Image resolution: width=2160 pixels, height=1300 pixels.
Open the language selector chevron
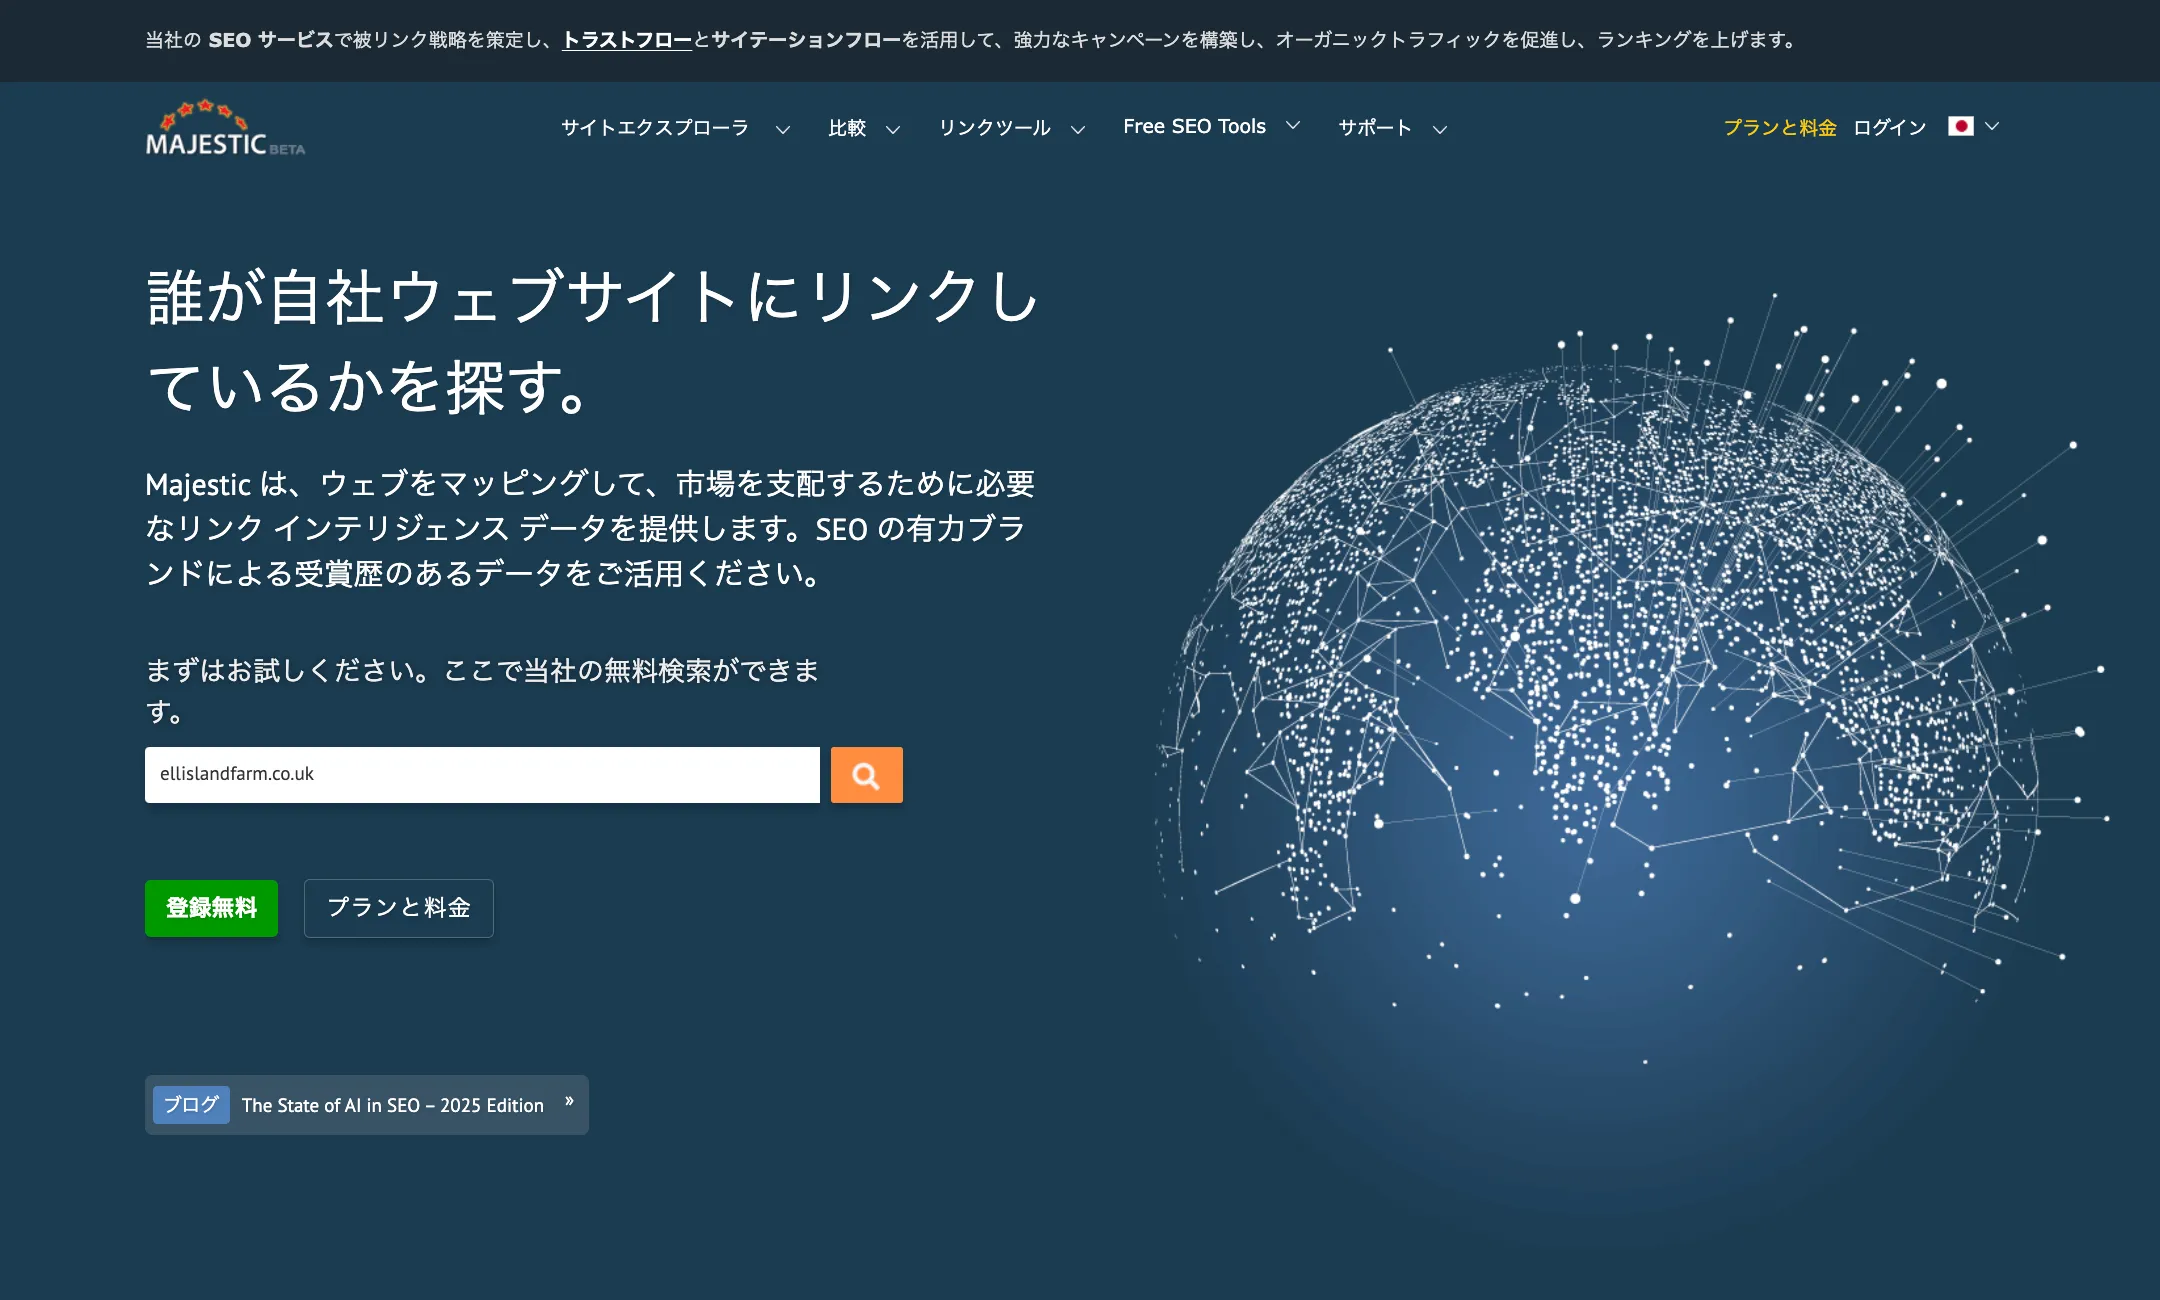(1992, 126)
